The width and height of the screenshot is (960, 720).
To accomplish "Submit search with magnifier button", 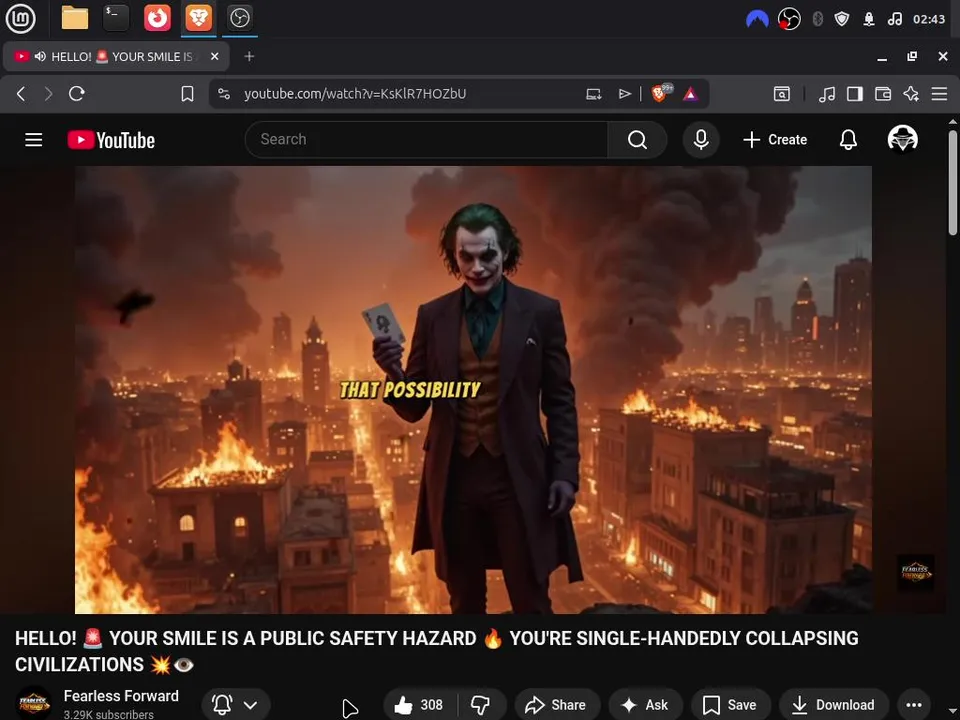I will click(637, 140).
